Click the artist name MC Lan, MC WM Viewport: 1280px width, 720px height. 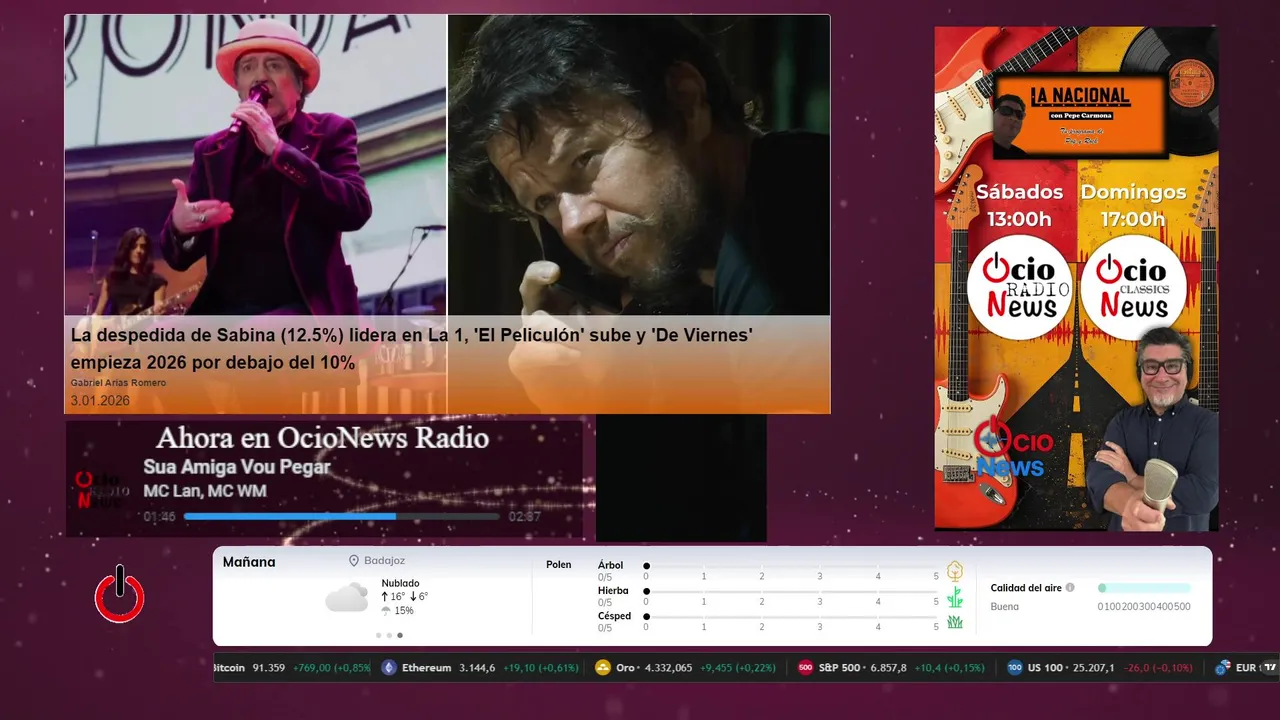coord(205,491)
